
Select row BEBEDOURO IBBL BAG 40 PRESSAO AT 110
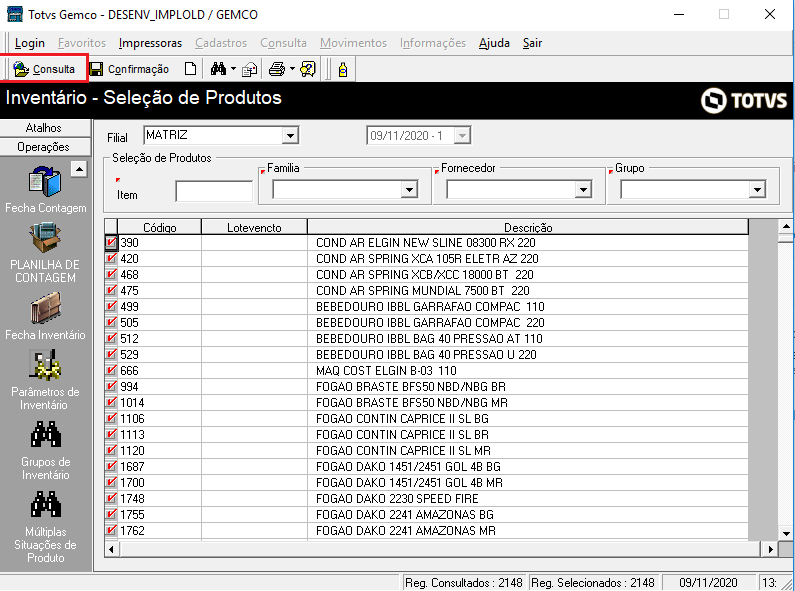pos(426,339)
